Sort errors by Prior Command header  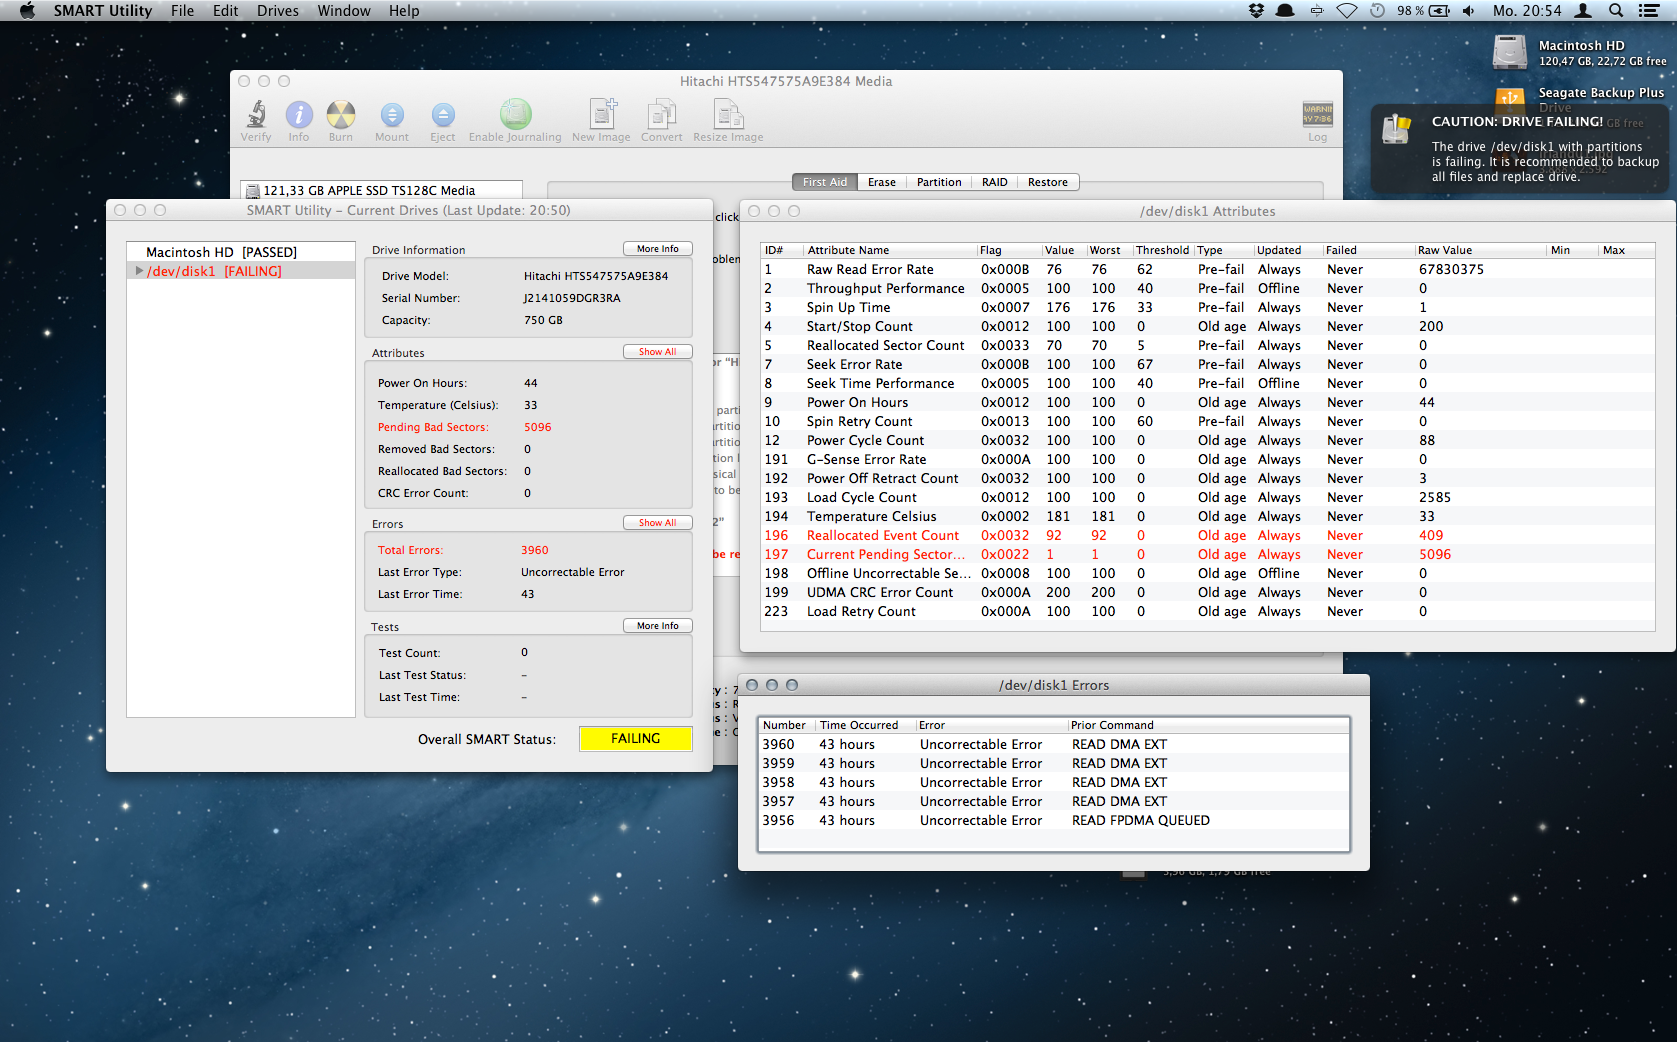(1208, 725)
